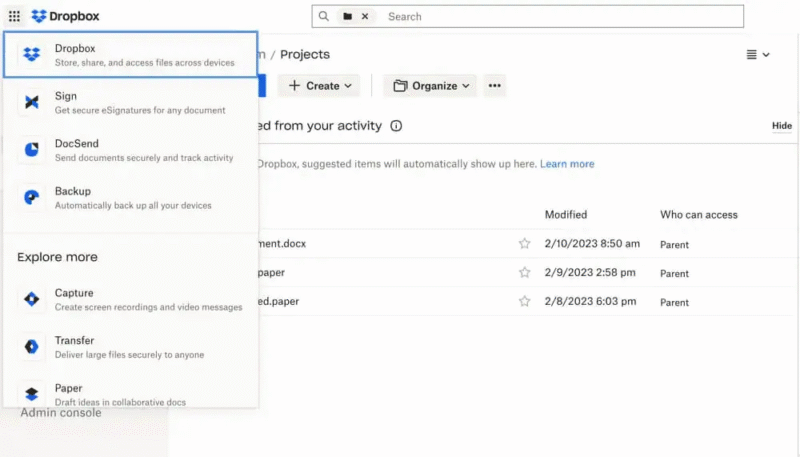Click the Who can access column header
The width and height of the screenshot is (800, 457).
[698, 215]
